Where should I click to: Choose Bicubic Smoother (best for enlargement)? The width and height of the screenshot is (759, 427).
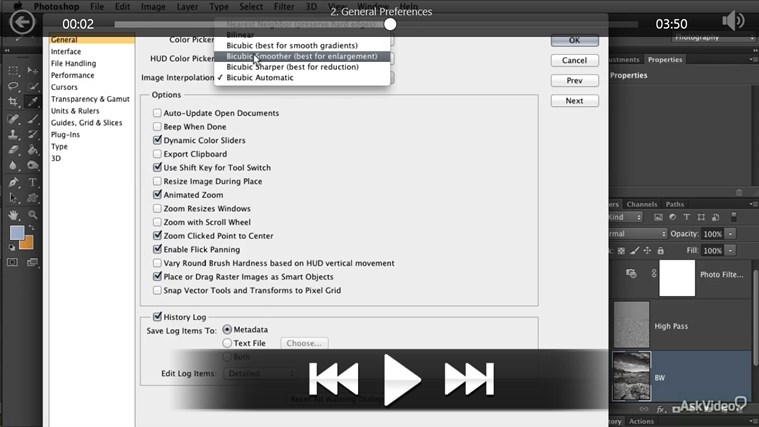click(302, 56)
